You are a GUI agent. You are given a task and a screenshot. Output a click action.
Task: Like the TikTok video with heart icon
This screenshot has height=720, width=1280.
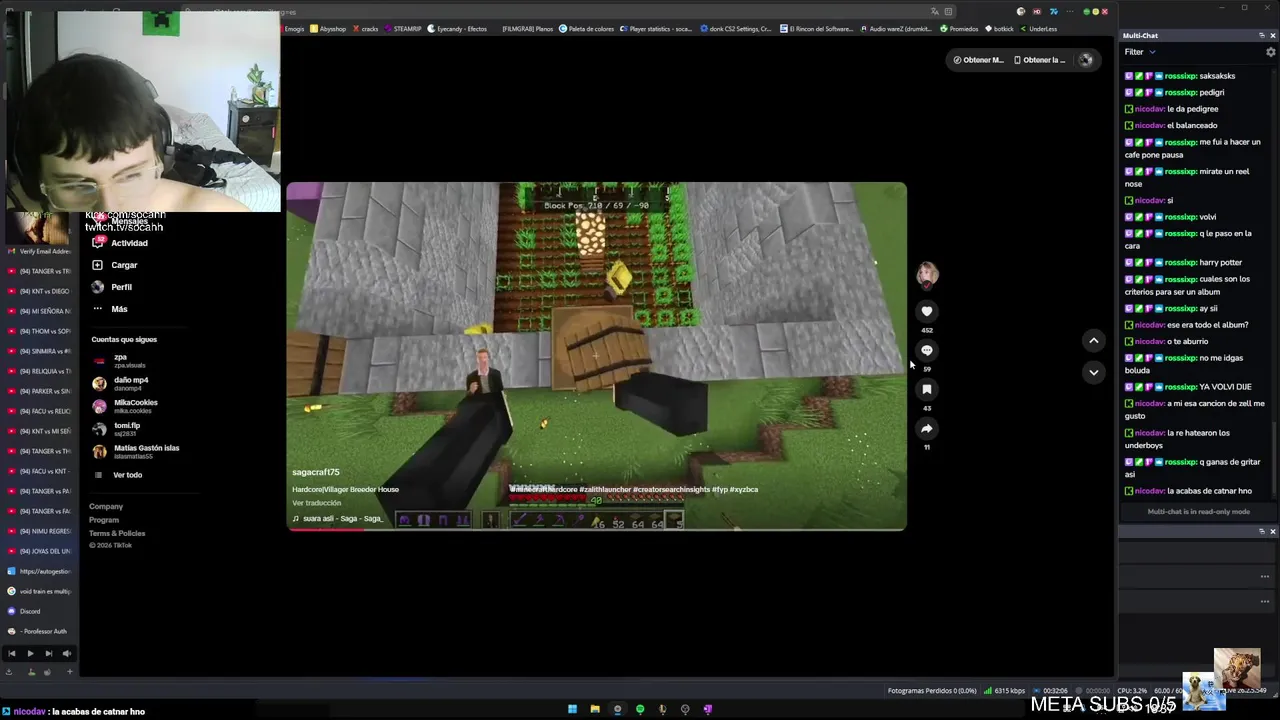coord(927,311)
